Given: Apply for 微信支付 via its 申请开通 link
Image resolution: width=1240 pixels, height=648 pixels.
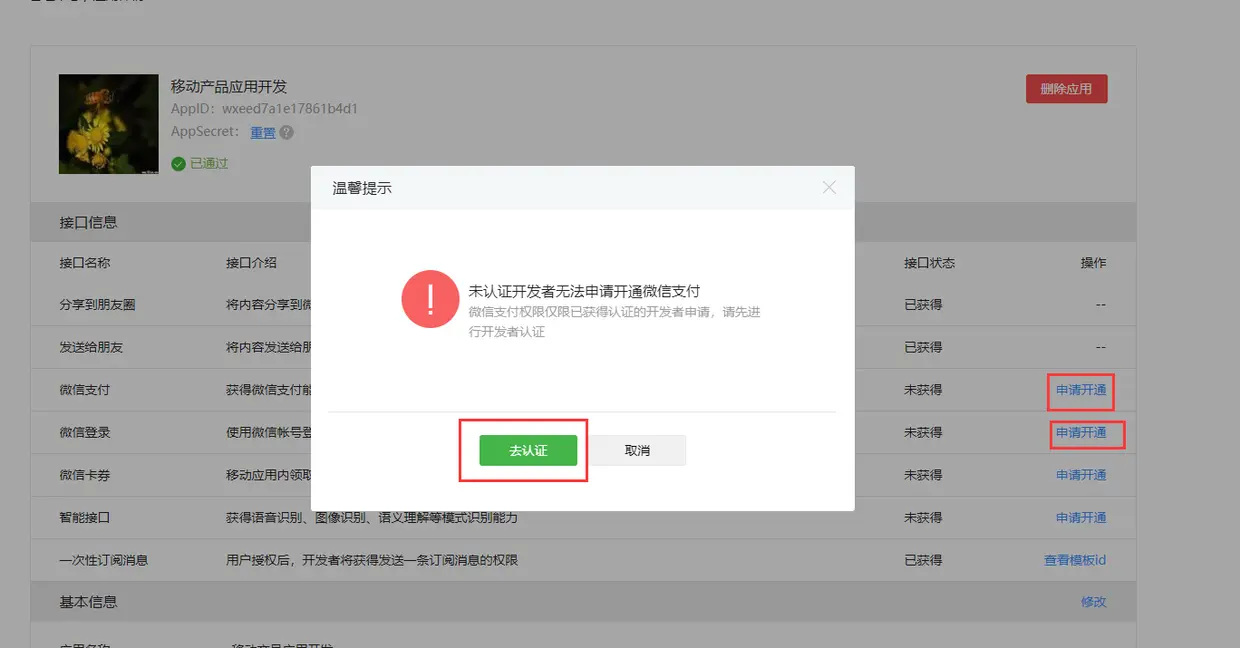Looking at the screenshot, I should [x=1081, y=390].
